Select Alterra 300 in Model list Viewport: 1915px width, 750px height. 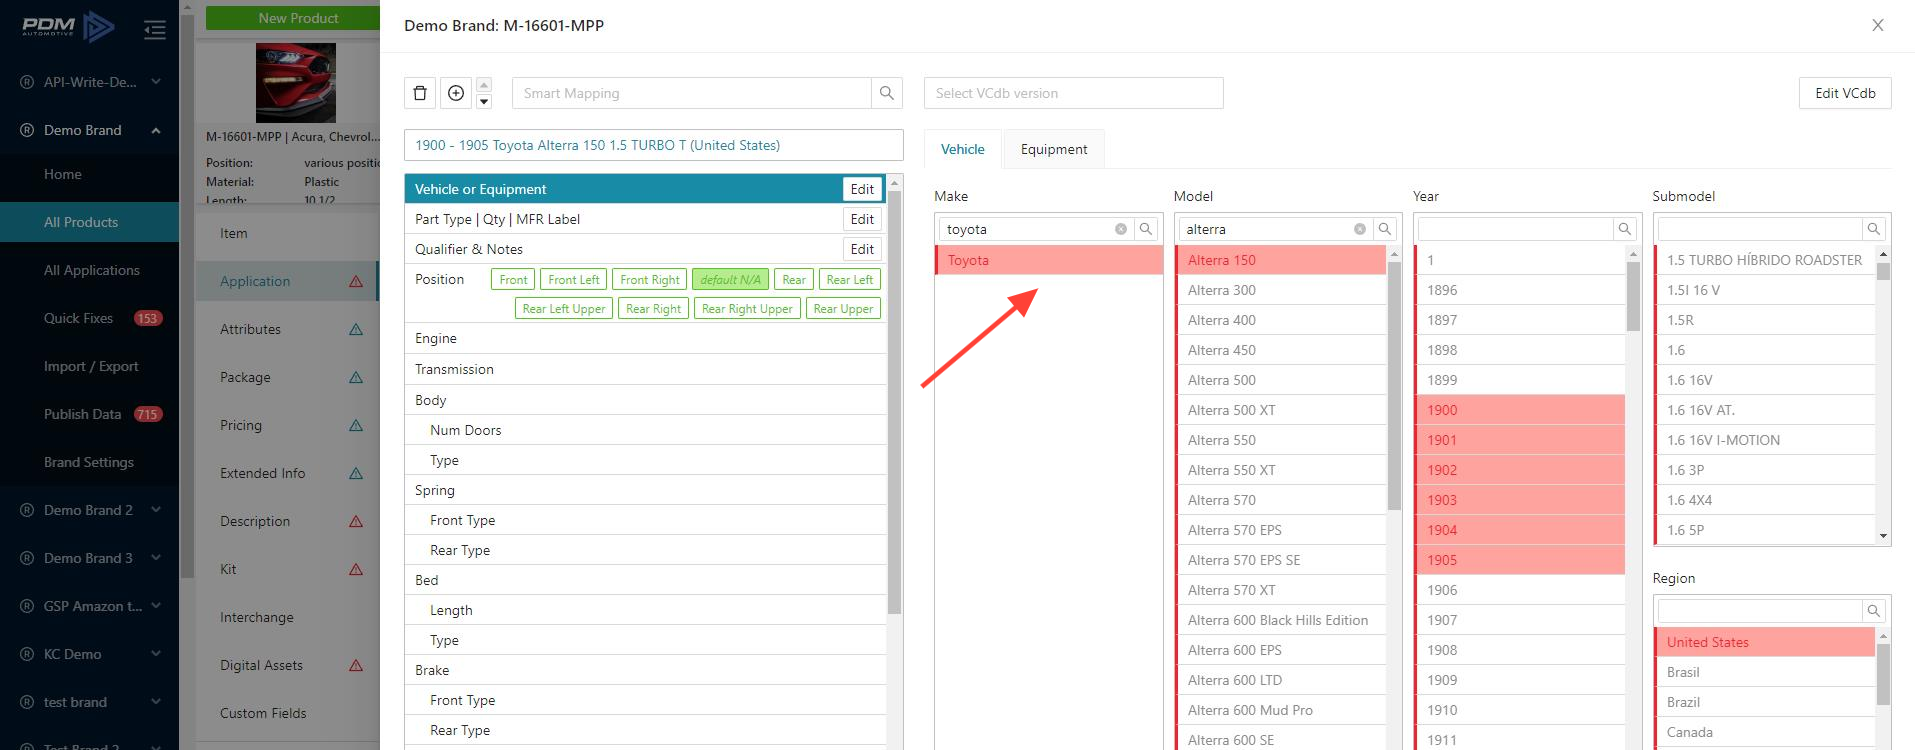pos(1281,290)
